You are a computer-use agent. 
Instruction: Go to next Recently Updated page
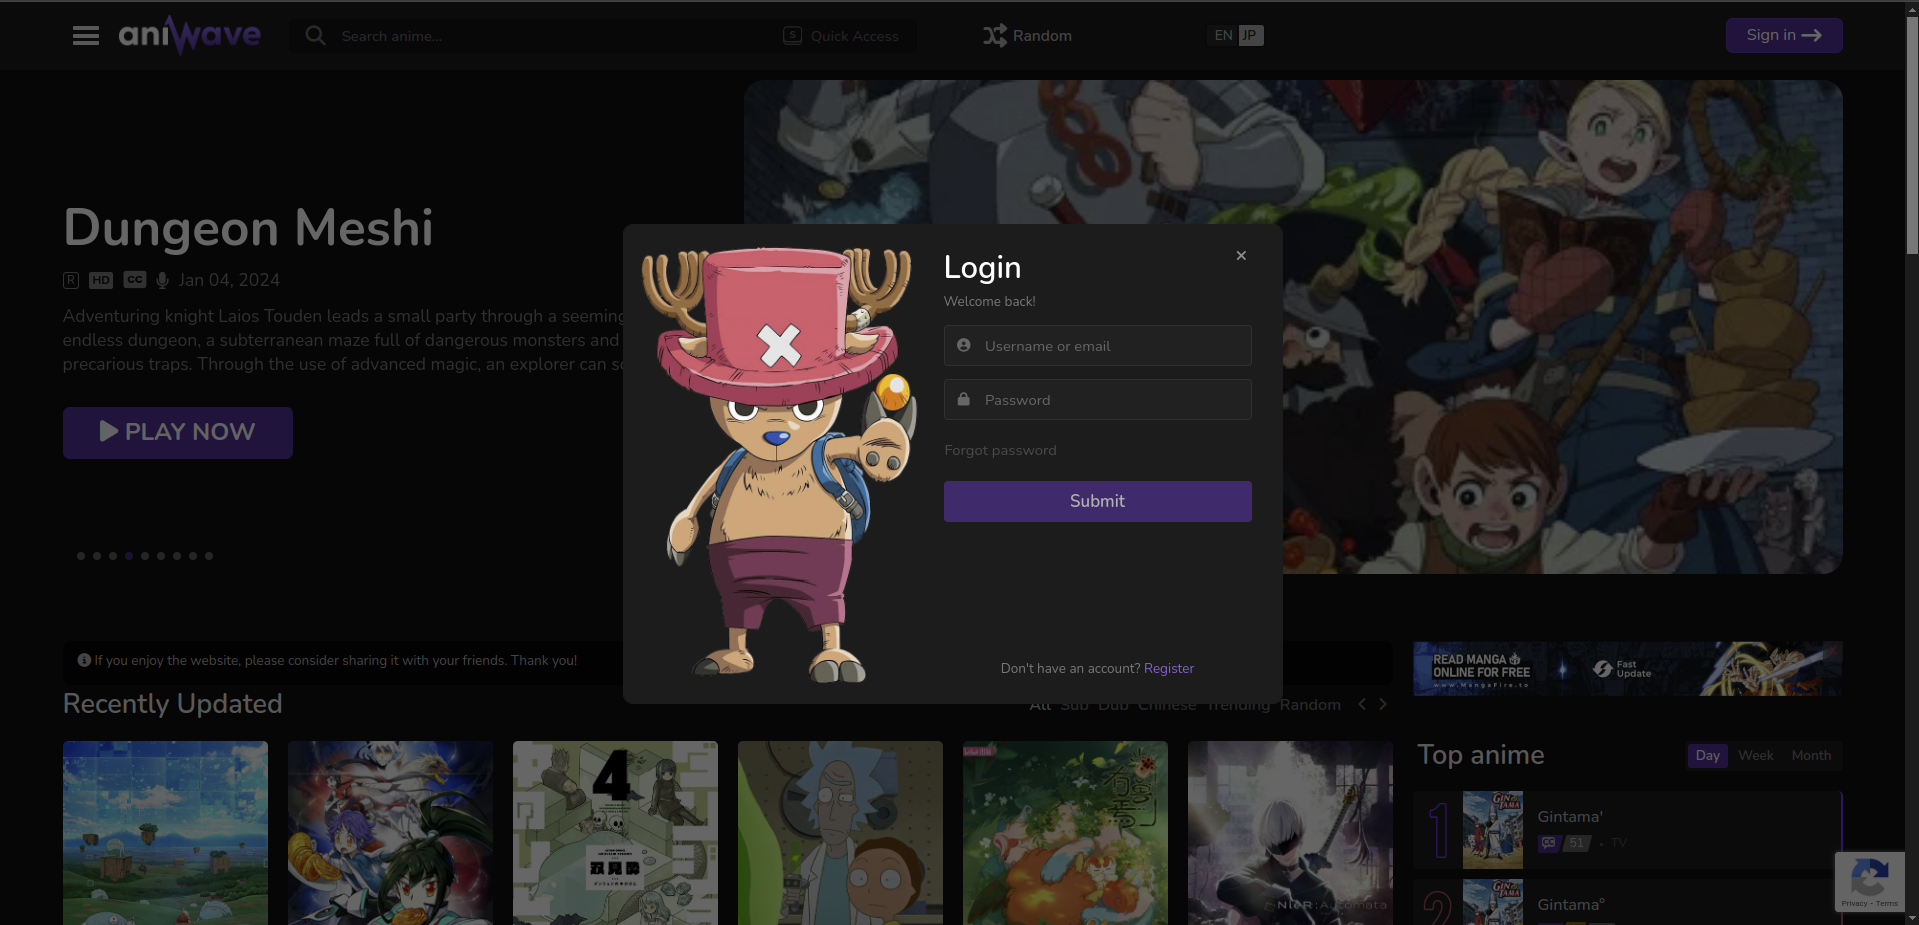1383,705
